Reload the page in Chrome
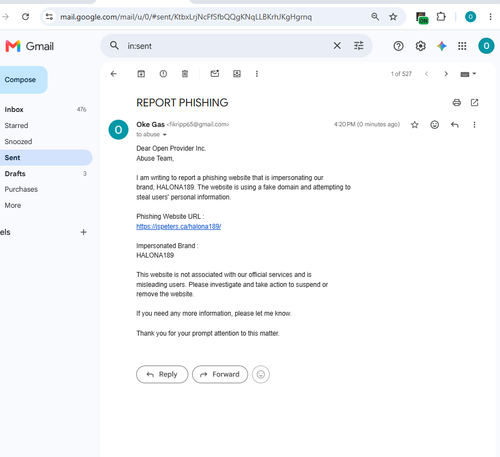Image resolution: width=500 pixels, height=457 pixels. [25, 16]
